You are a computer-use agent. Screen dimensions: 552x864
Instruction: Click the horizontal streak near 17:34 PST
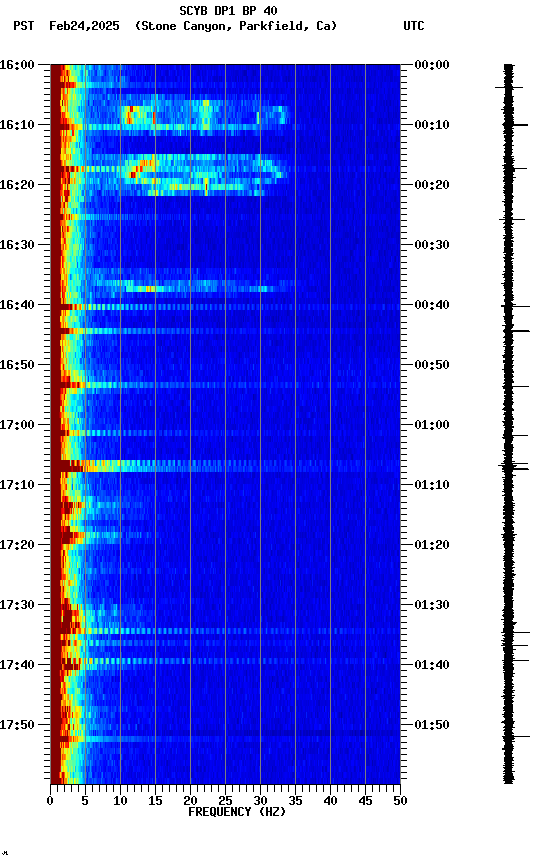coord(225,631)
